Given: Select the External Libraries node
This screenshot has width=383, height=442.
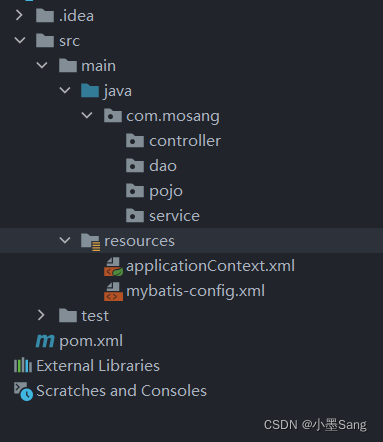Looking at the screenshot, I should pos(98,366).
